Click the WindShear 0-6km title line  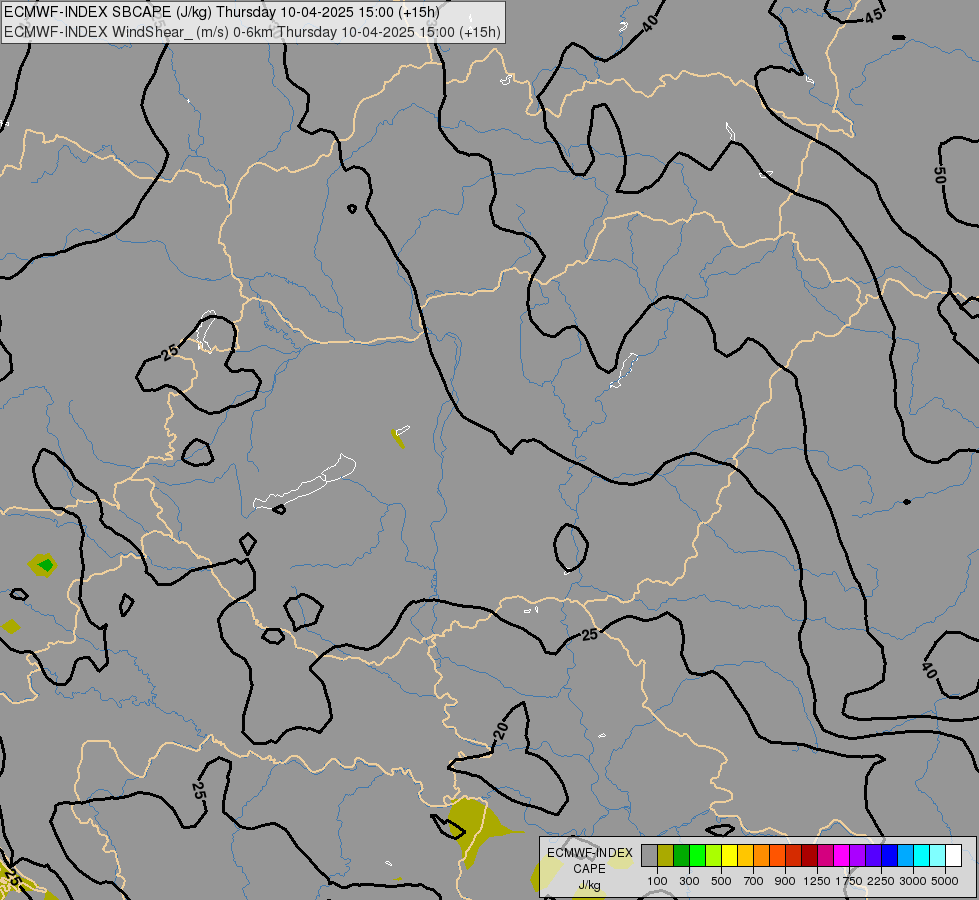point(252,32)
